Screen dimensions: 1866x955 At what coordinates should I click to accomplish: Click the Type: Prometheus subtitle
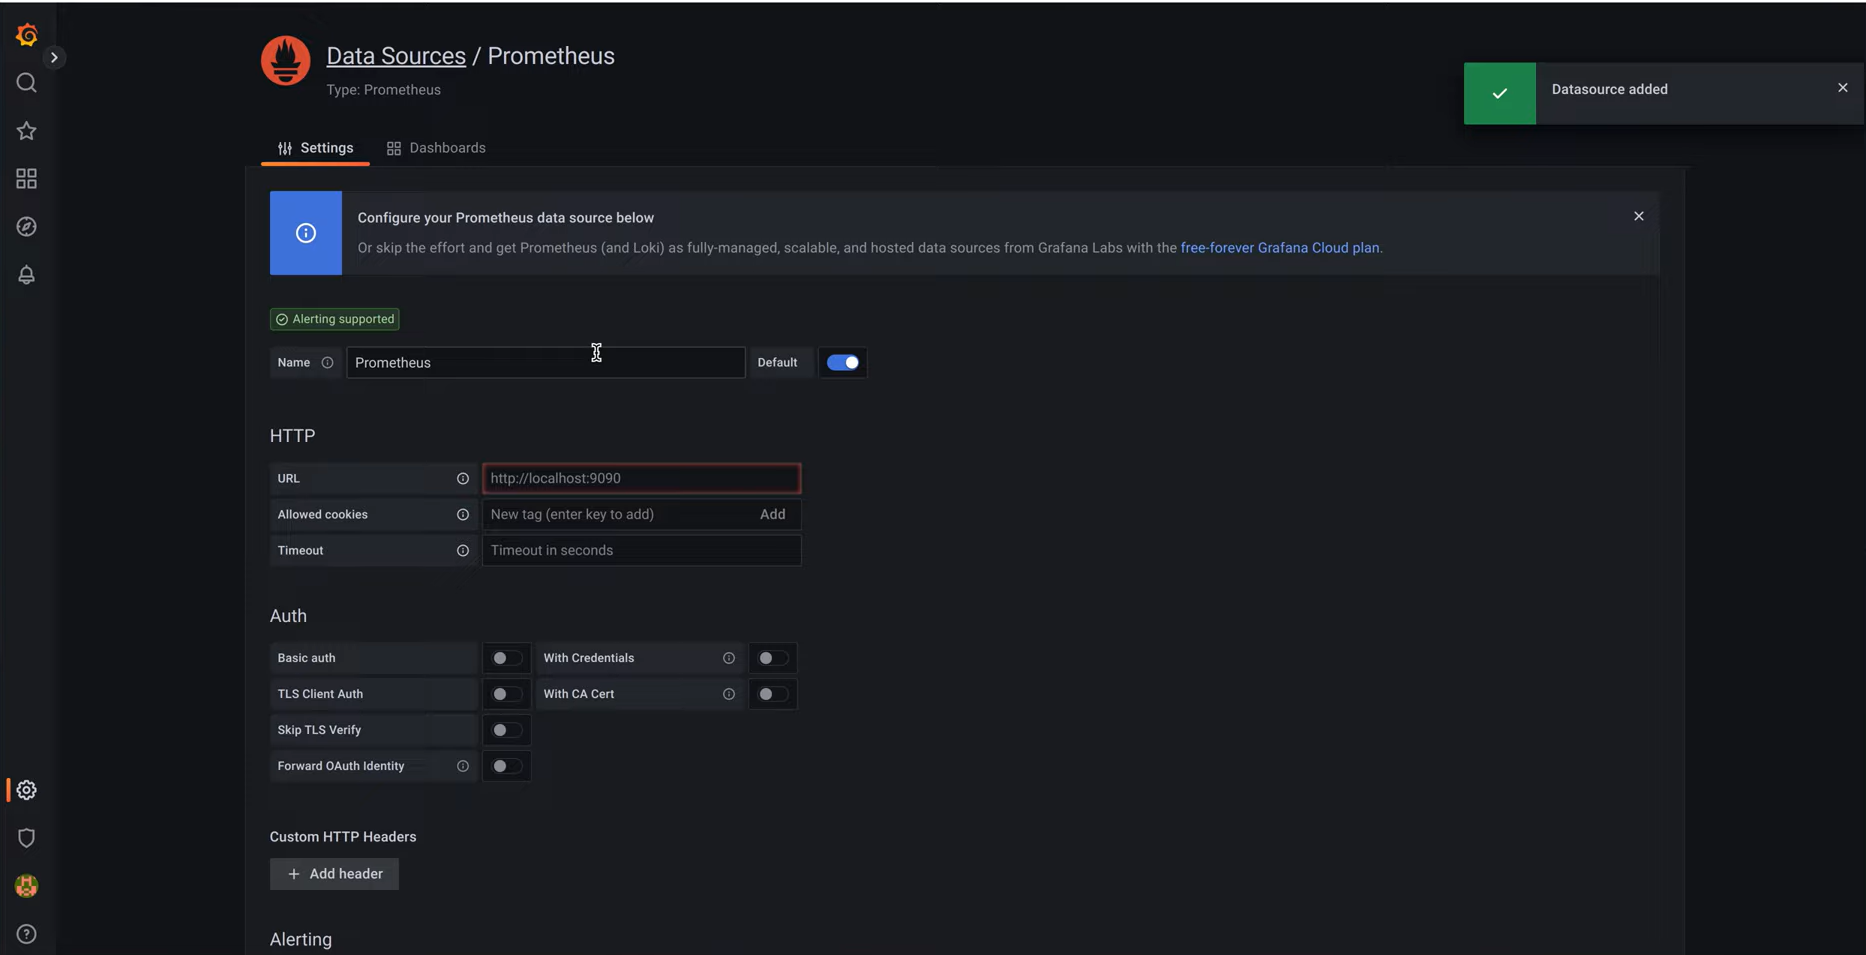tap(383, 90)
